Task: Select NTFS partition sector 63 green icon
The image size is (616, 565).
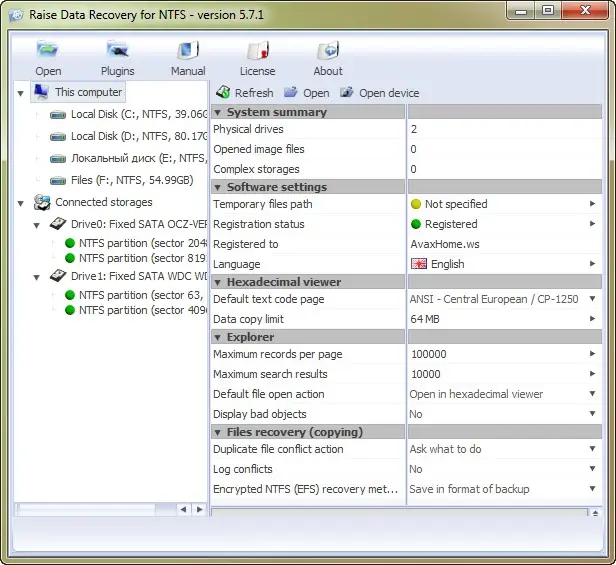Action: [x=70, y=295]
